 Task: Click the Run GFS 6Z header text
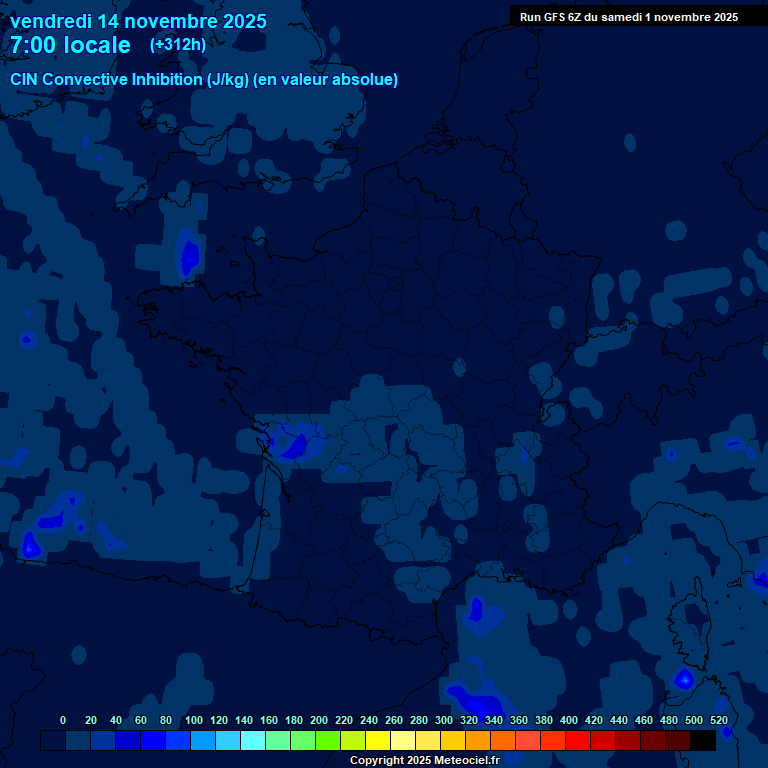click(x=628, y=17)
